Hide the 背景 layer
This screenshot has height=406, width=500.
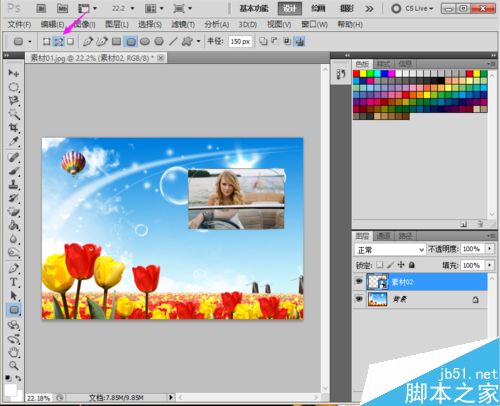359,299
